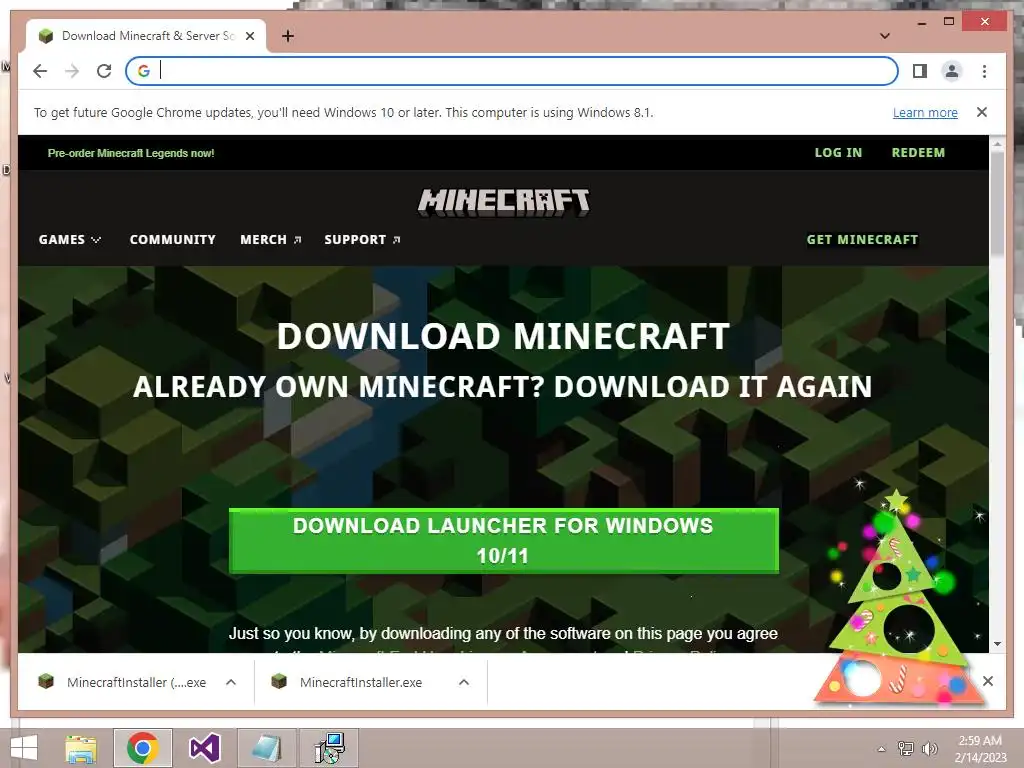Open the Chrome side panel icon

coord(920,71)
